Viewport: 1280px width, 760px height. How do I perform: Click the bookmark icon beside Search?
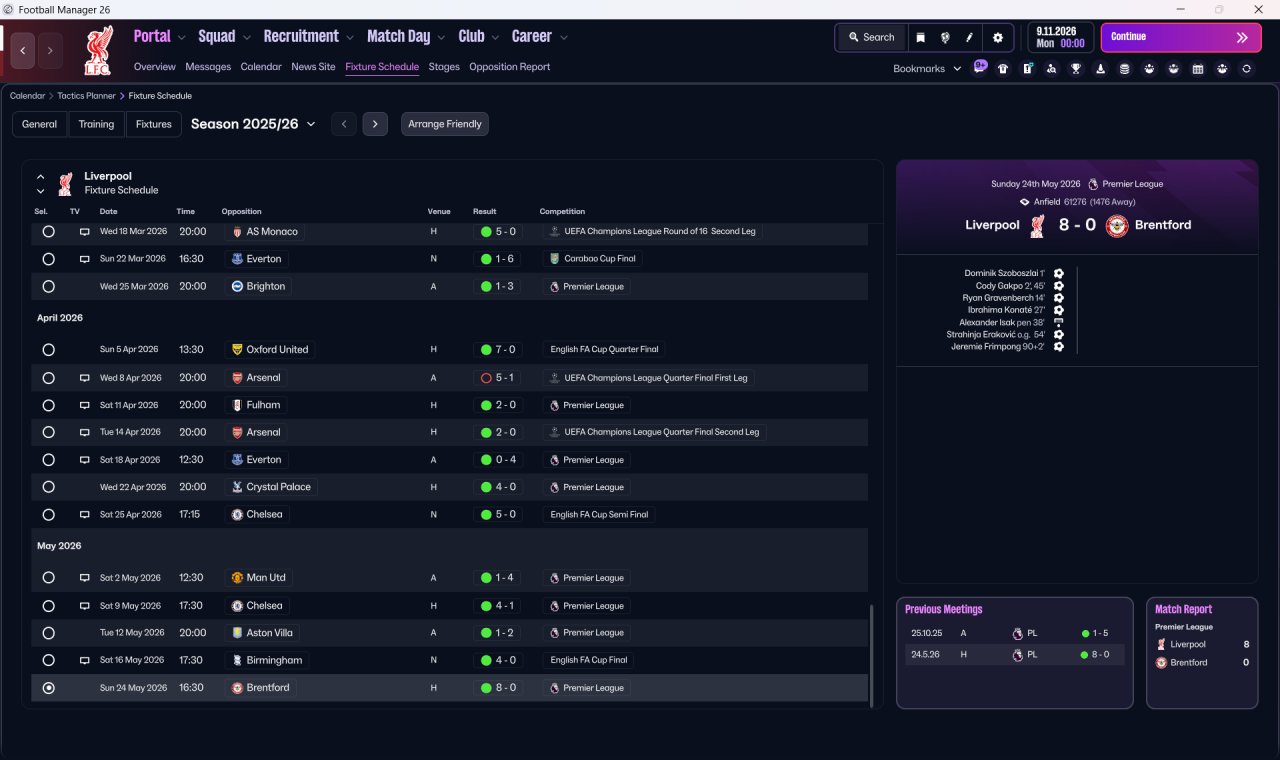(921, 37)
